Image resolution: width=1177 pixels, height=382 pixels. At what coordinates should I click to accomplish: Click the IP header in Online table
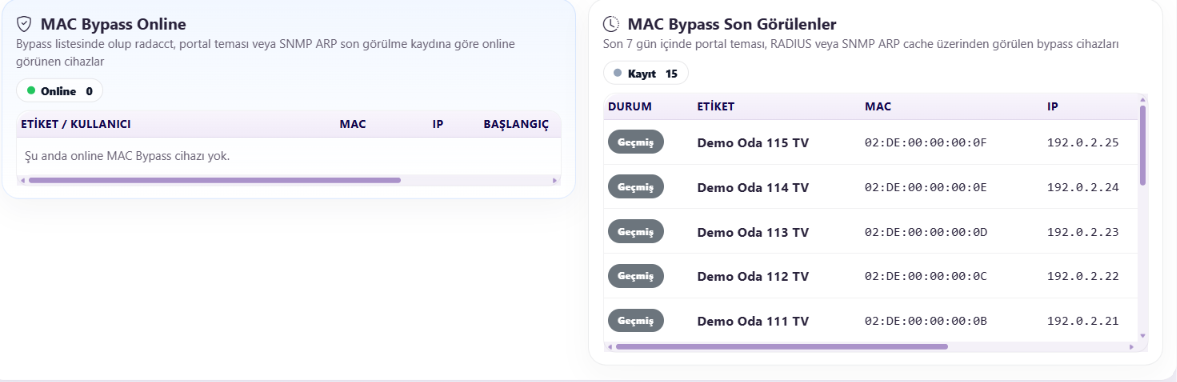(x=438, y=125)
